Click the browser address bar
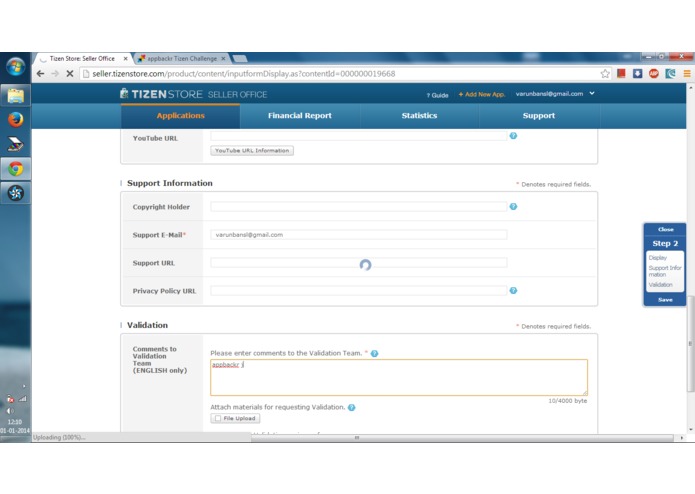Screen dimensions: 695x494 (x=339, y=74)
